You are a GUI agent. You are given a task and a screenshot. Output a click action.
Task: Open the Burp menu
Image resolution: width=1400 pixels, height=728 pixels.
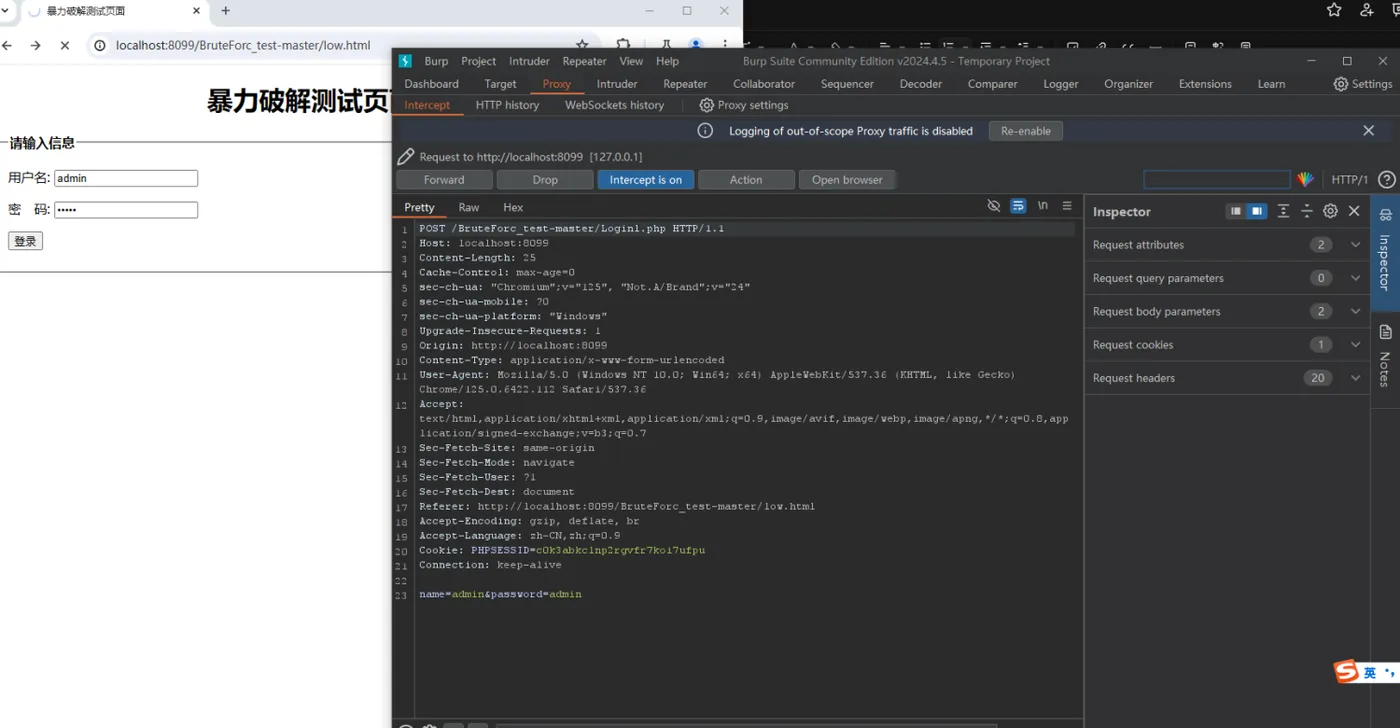click(x=436, y=61)
